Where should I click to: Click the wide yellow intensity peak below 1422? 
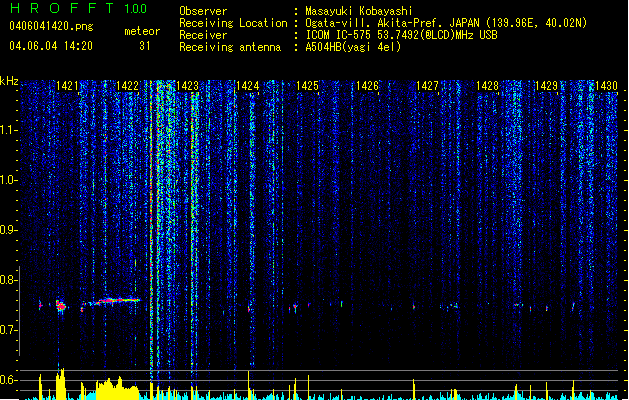point(118,388)
